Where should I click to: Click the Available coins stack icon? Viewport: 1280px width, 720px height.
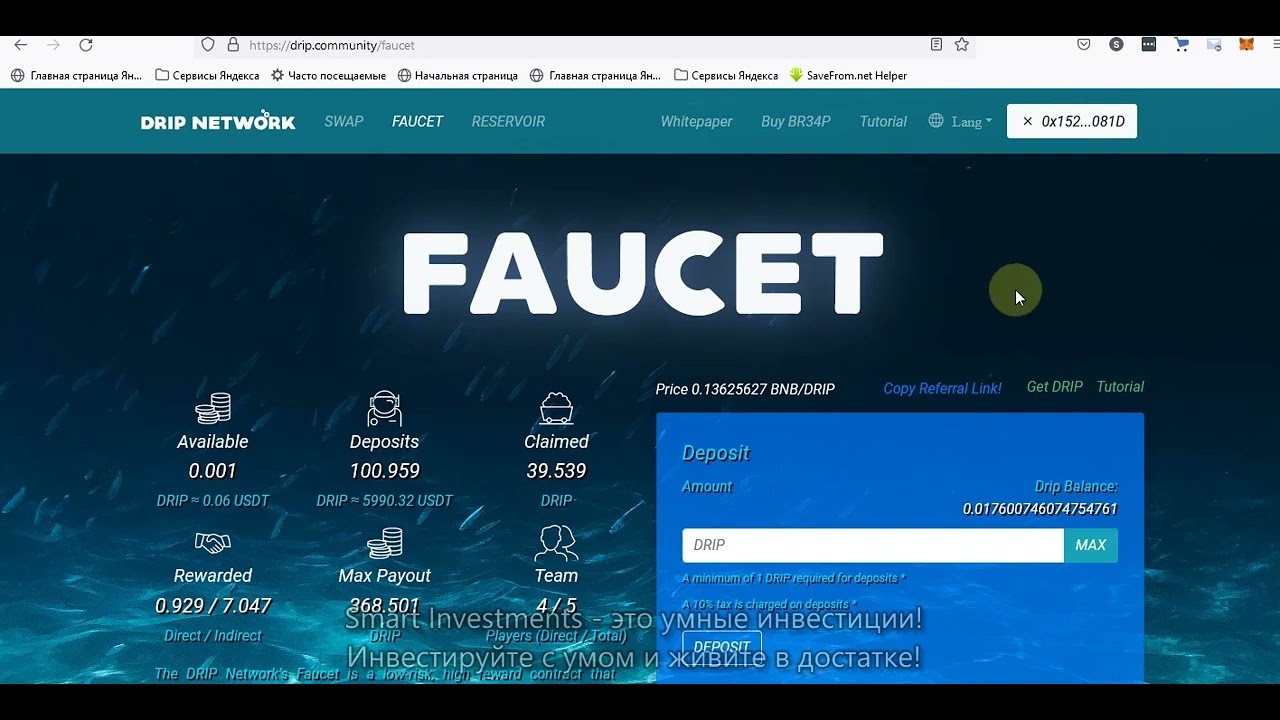(213, 408)
